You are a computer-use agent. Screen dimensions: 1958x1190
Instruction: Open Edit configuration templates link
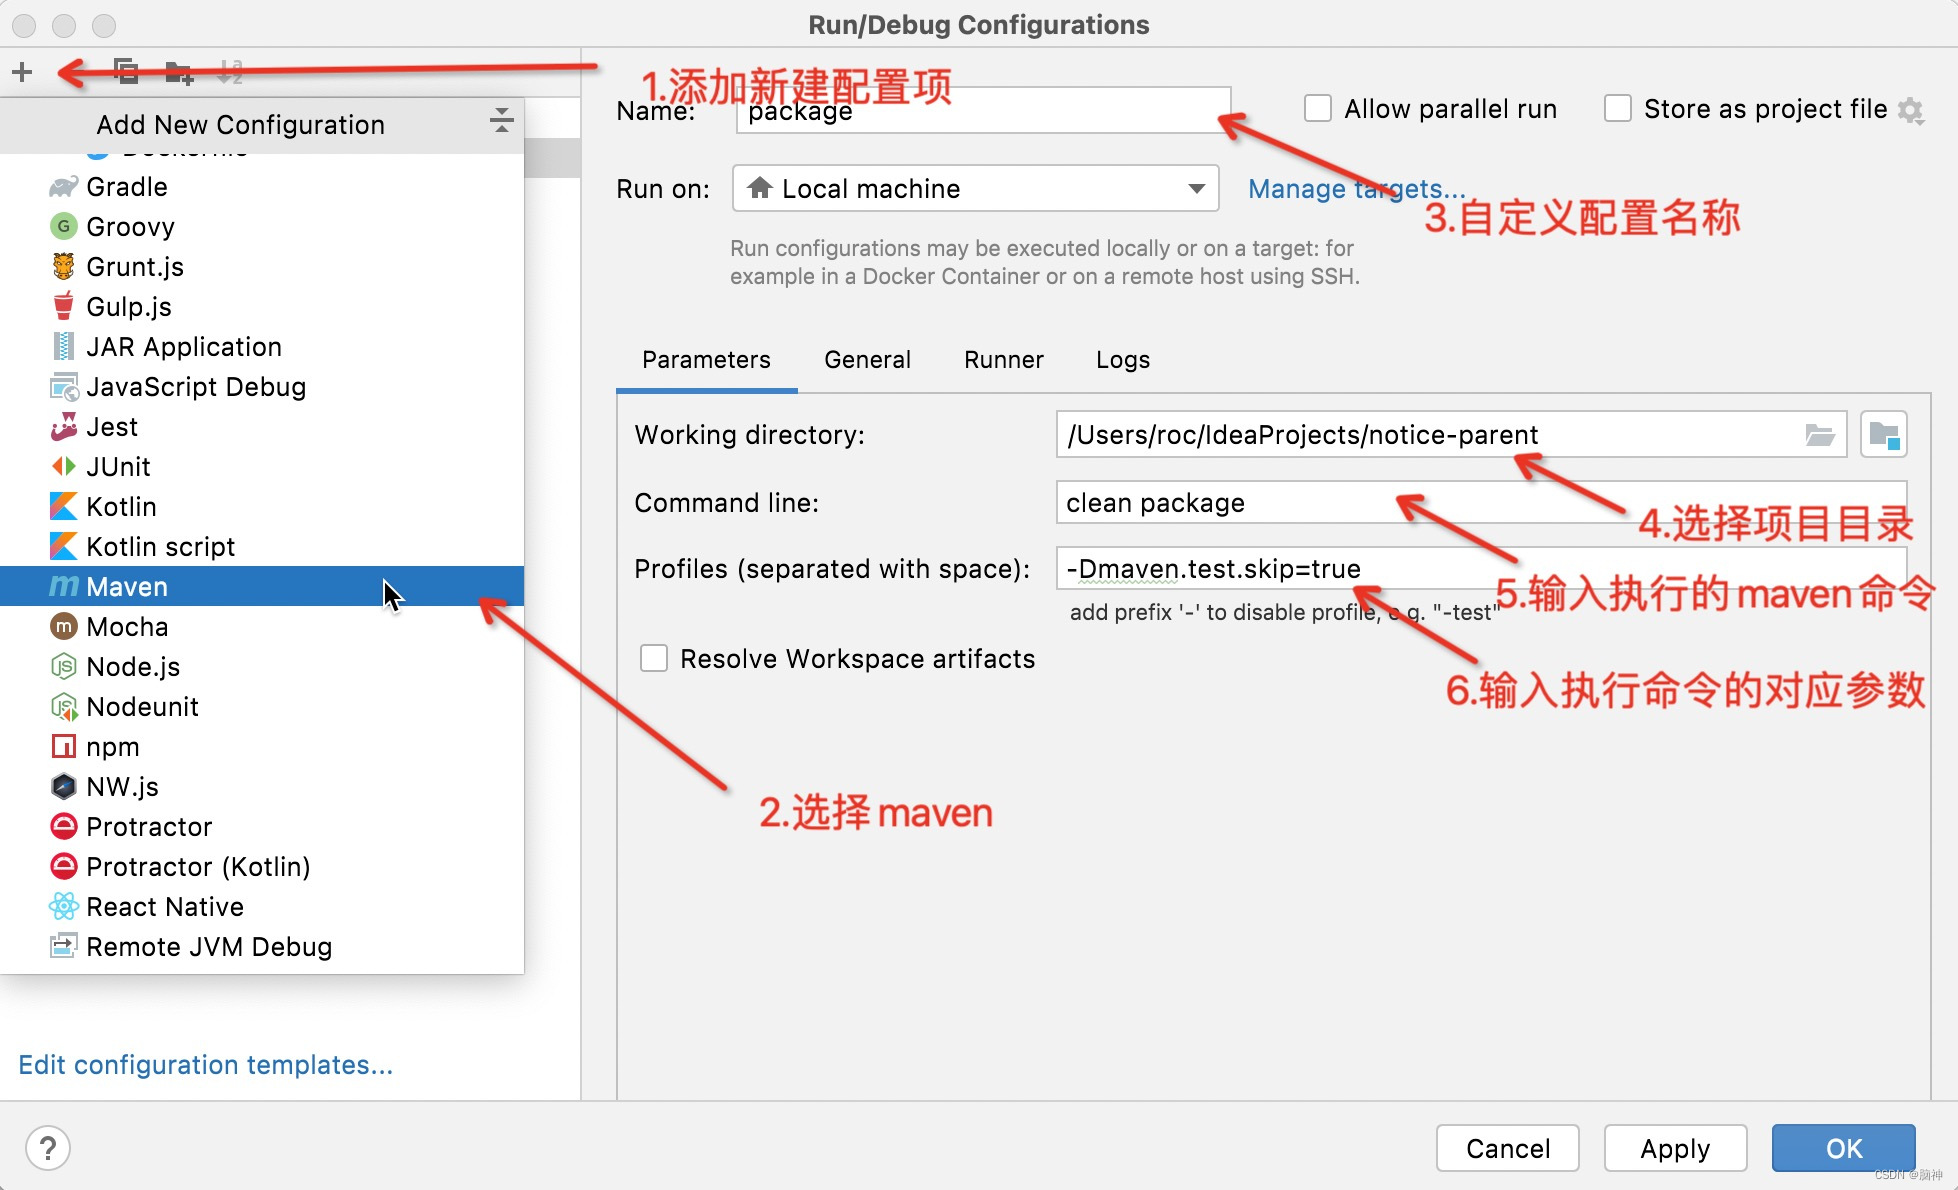(x=205, y=1065)
